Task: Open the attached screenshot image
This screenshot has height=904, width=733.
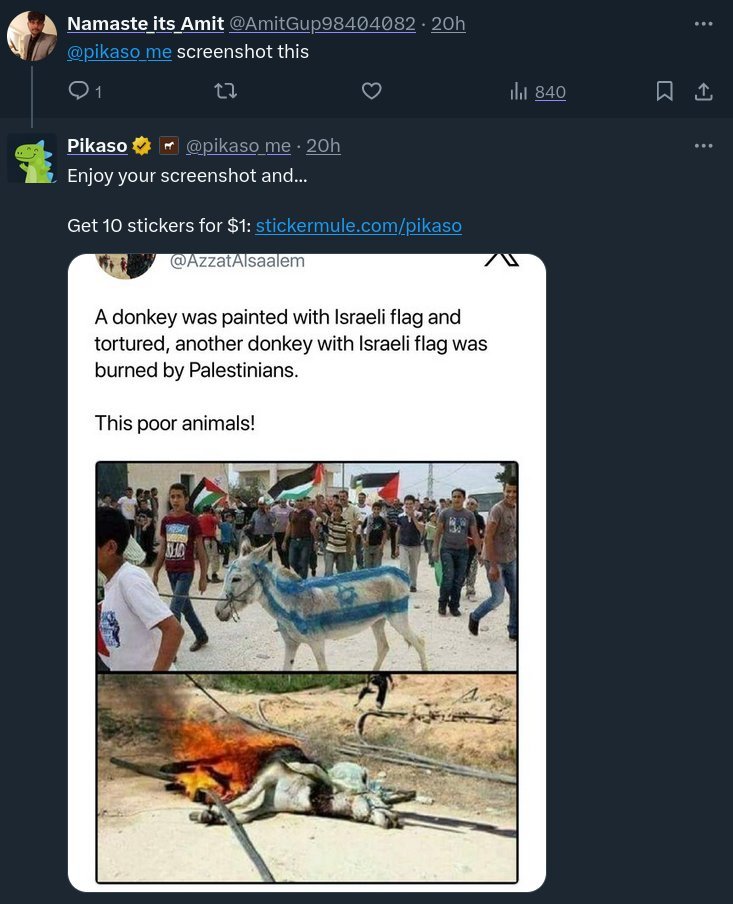Action: [307, 572]
